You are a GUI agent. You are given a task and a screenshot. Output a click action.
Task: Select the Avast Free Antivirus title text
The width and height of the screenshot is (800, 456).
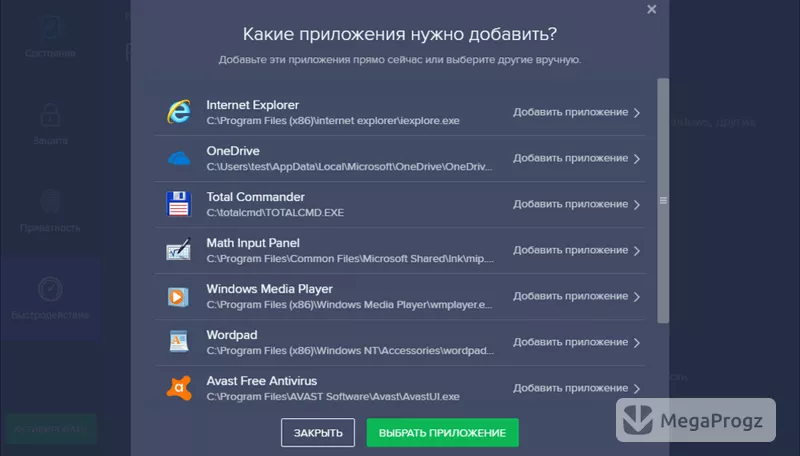(262, 381)
